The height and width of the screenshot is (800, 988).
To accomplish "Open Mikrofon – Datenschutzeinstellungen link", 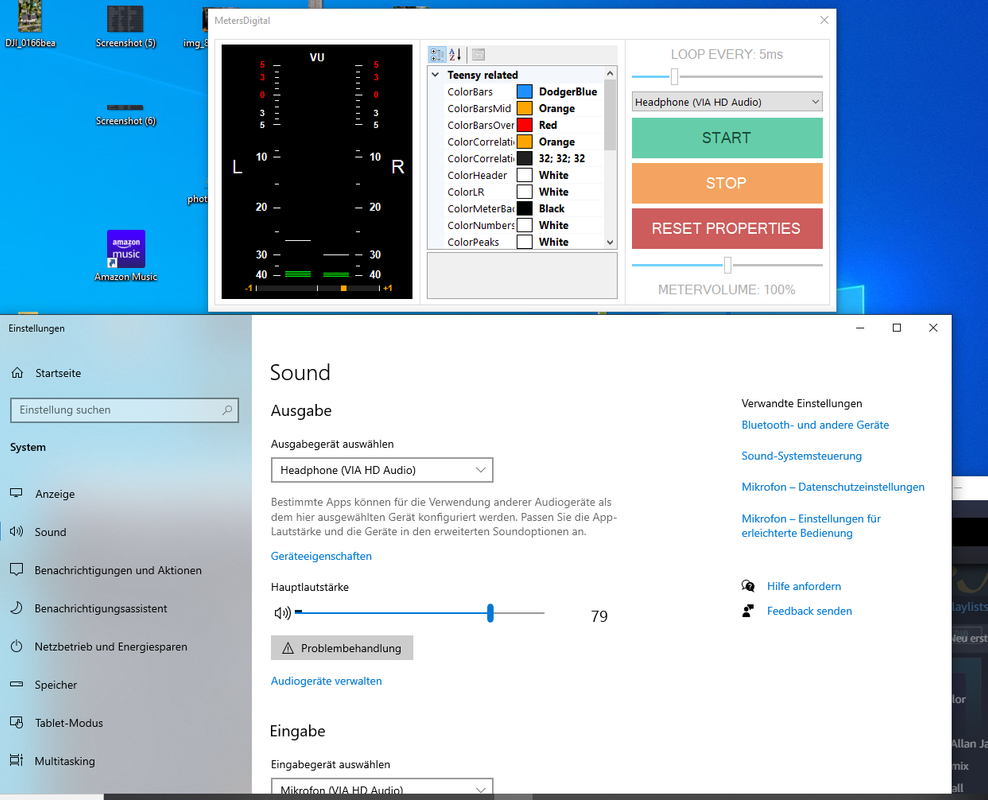I will pos(833,487).
